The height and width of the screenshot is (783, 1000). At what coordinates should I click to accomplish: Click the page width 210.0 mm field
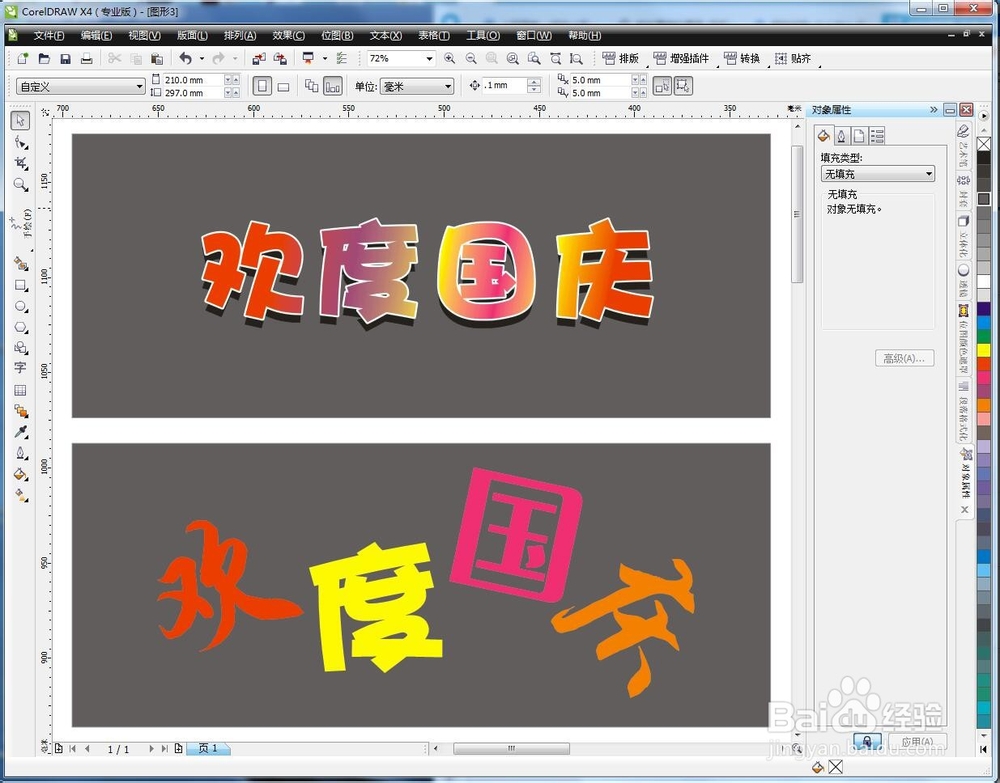[193, 80]
